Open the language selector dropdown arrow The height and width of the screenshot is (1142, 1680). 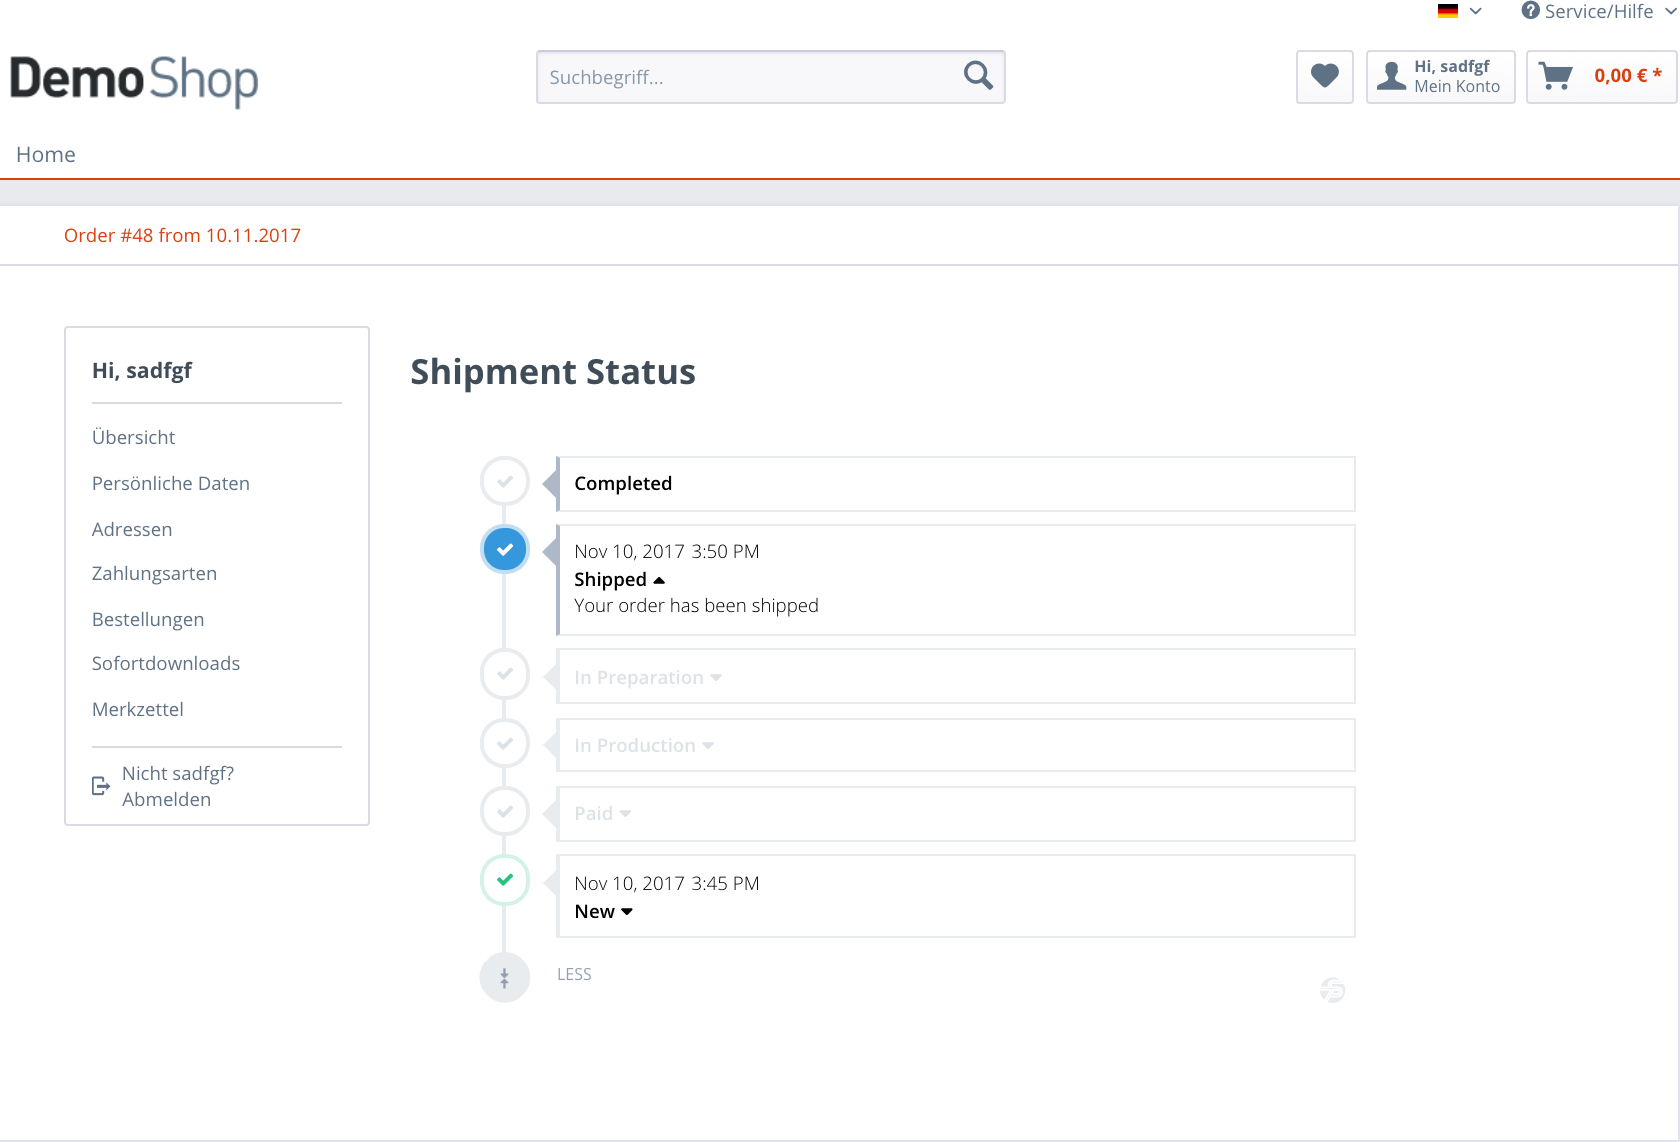coord(1476,11)
